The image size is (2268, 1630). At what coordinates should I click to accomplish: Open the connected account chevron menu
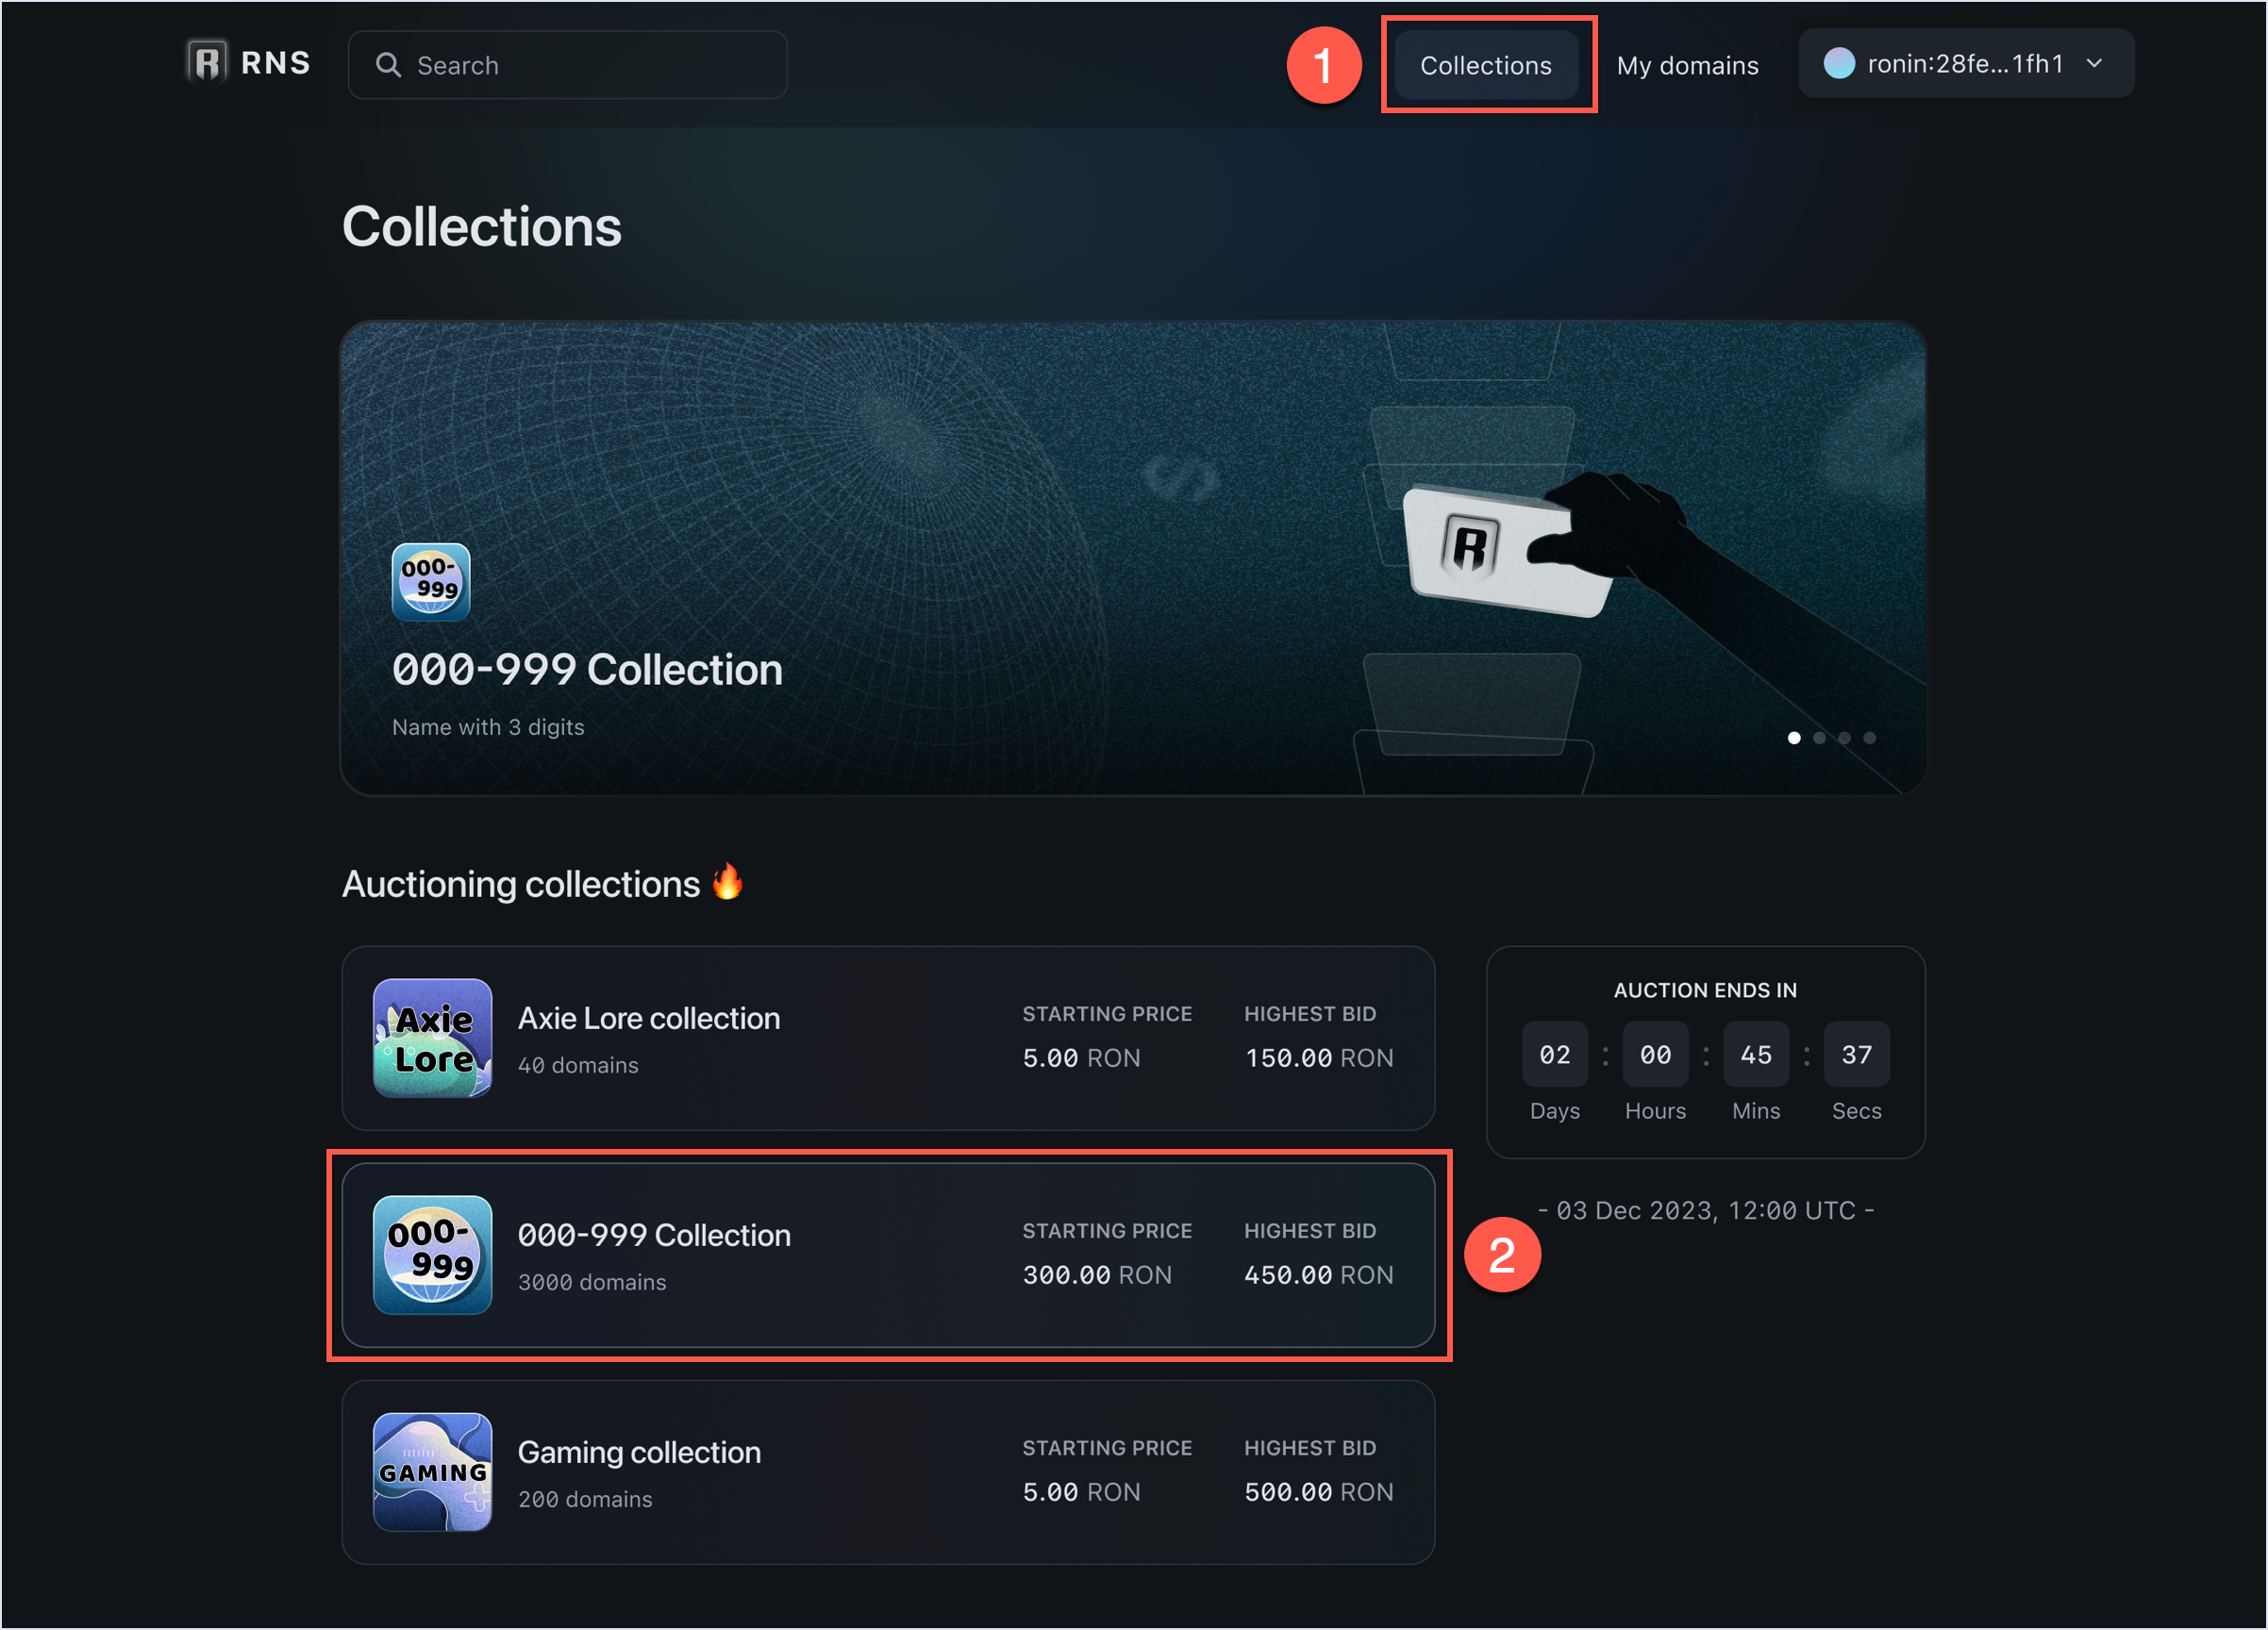[2095, 63]
